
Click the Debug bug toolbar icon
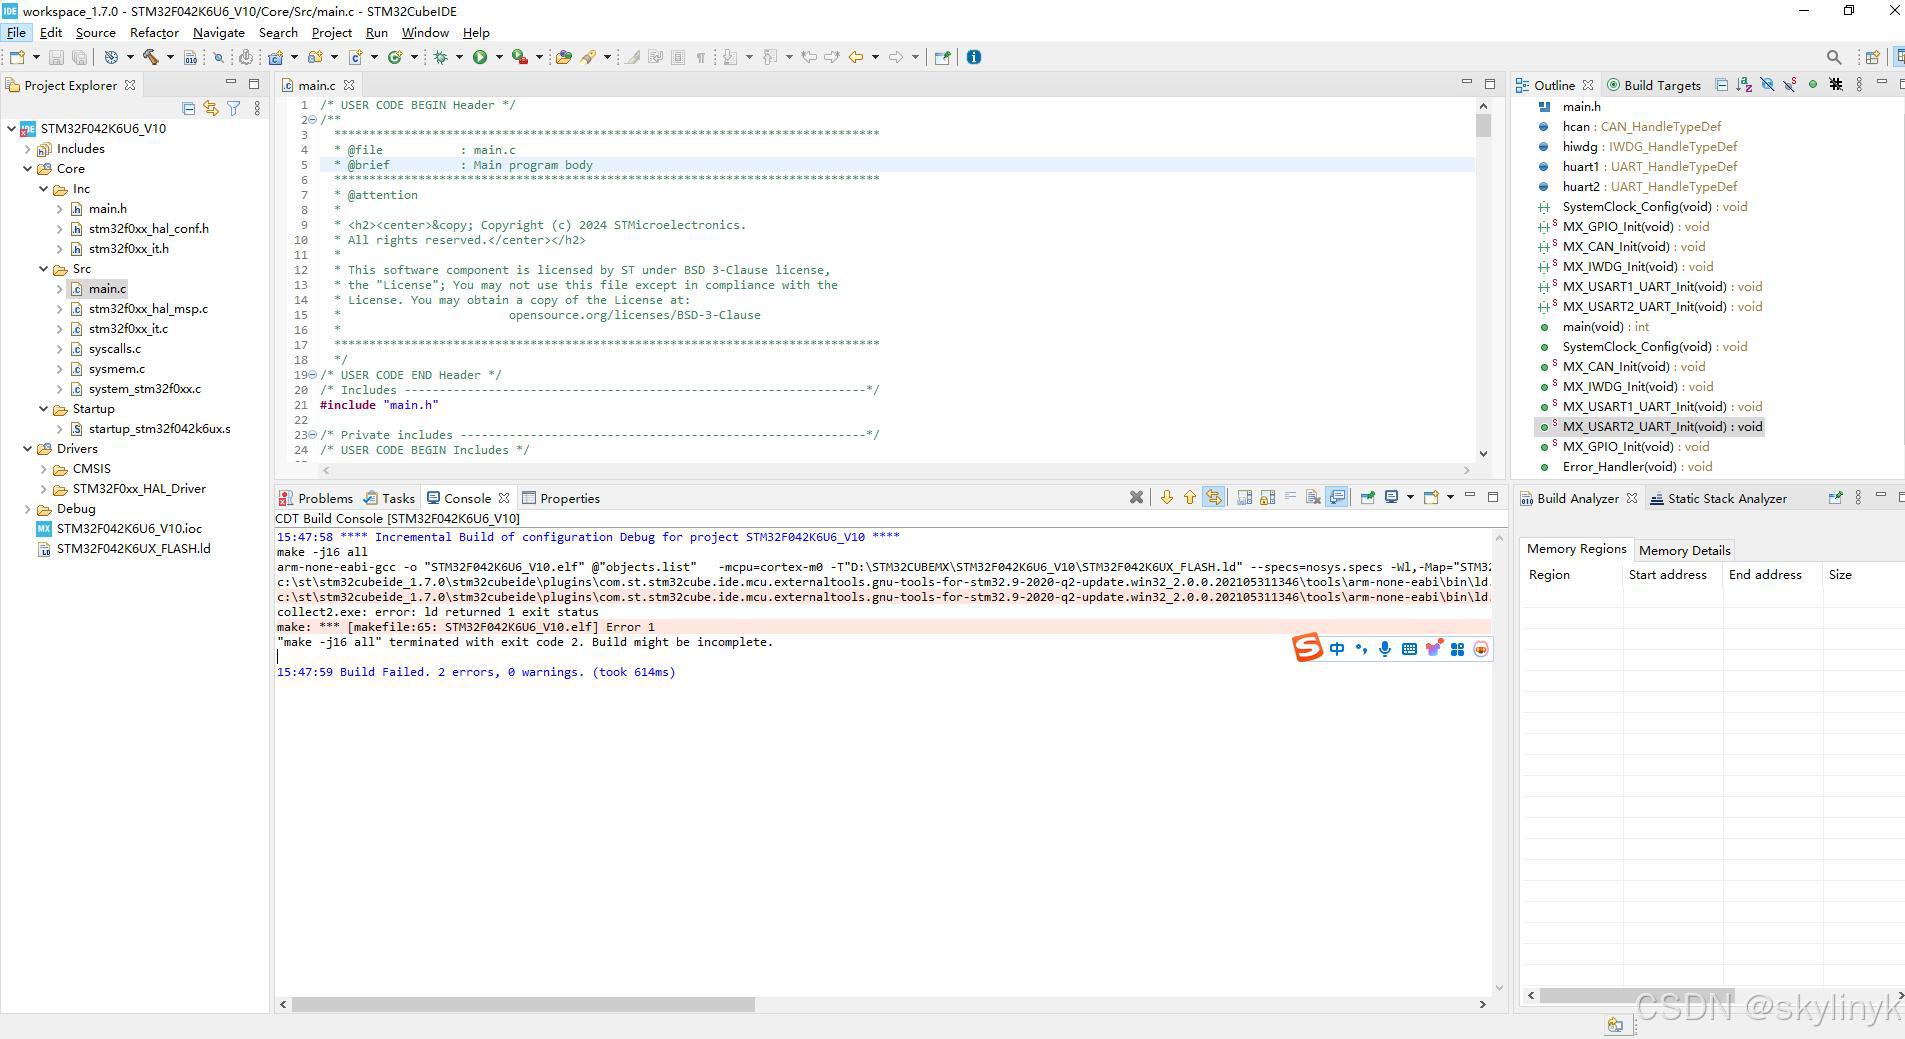tap(440, 57)
